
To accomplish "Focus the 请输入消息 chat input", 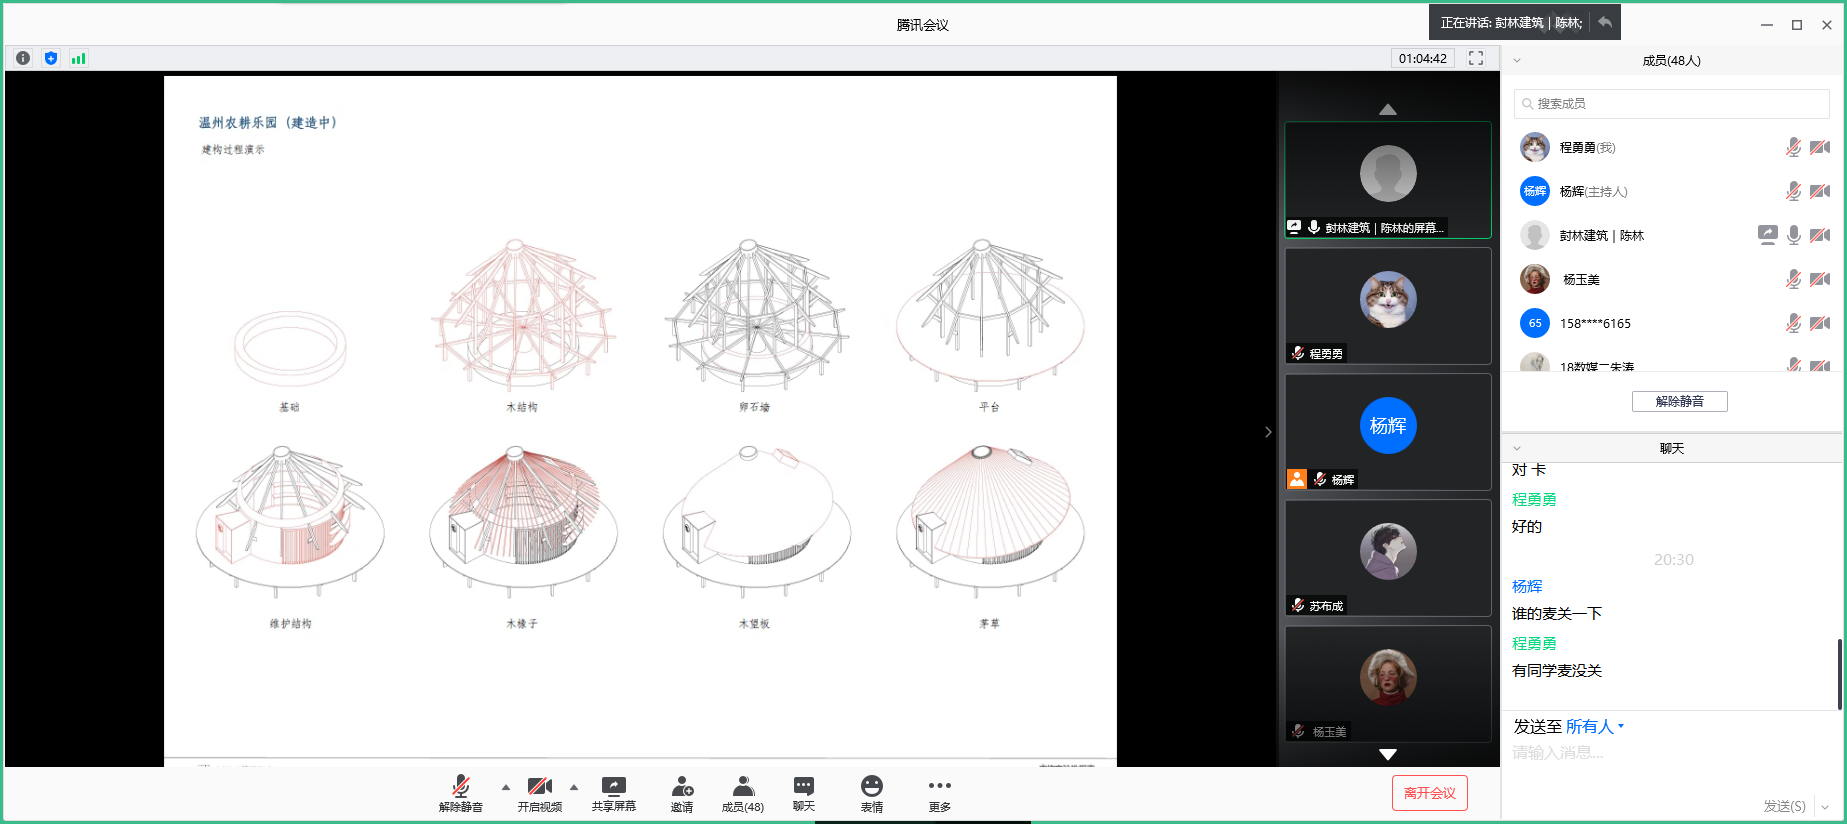I will (1672, 753).
